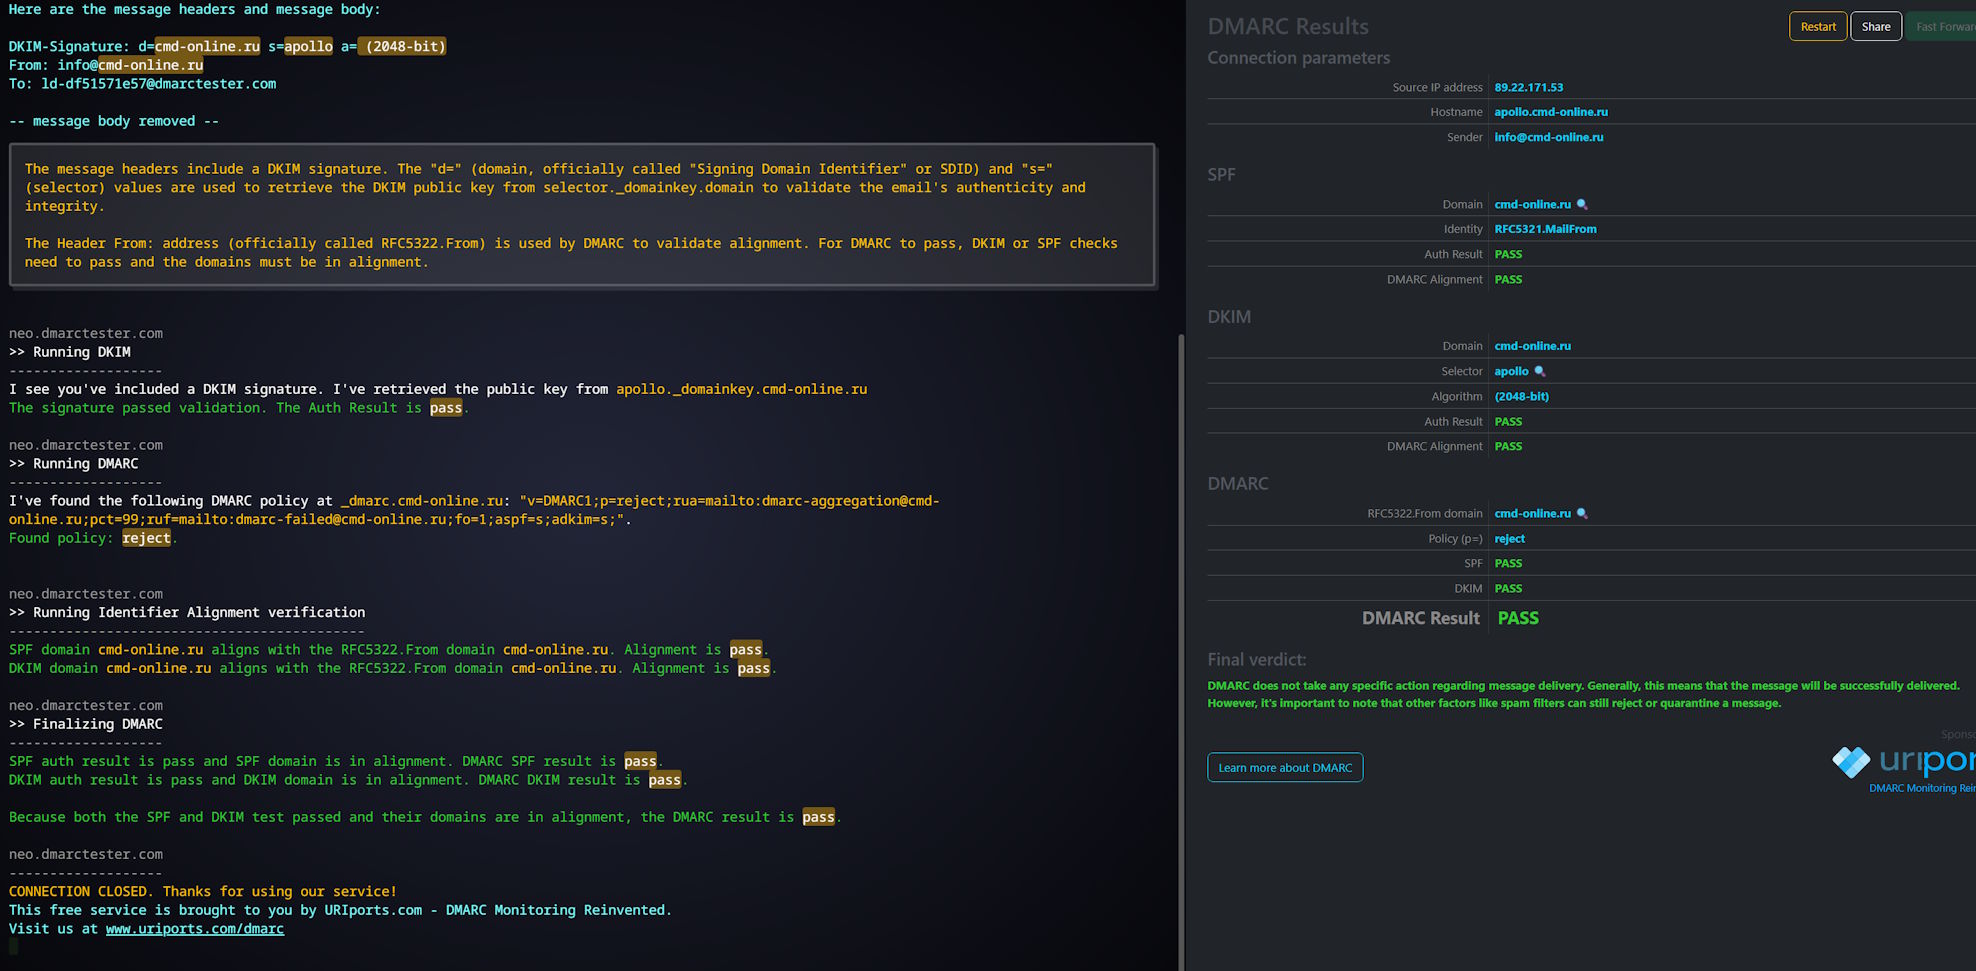Click the RFC5321.MailFrom identity value
This screenshot has height=971, width=1976.
1545,229
